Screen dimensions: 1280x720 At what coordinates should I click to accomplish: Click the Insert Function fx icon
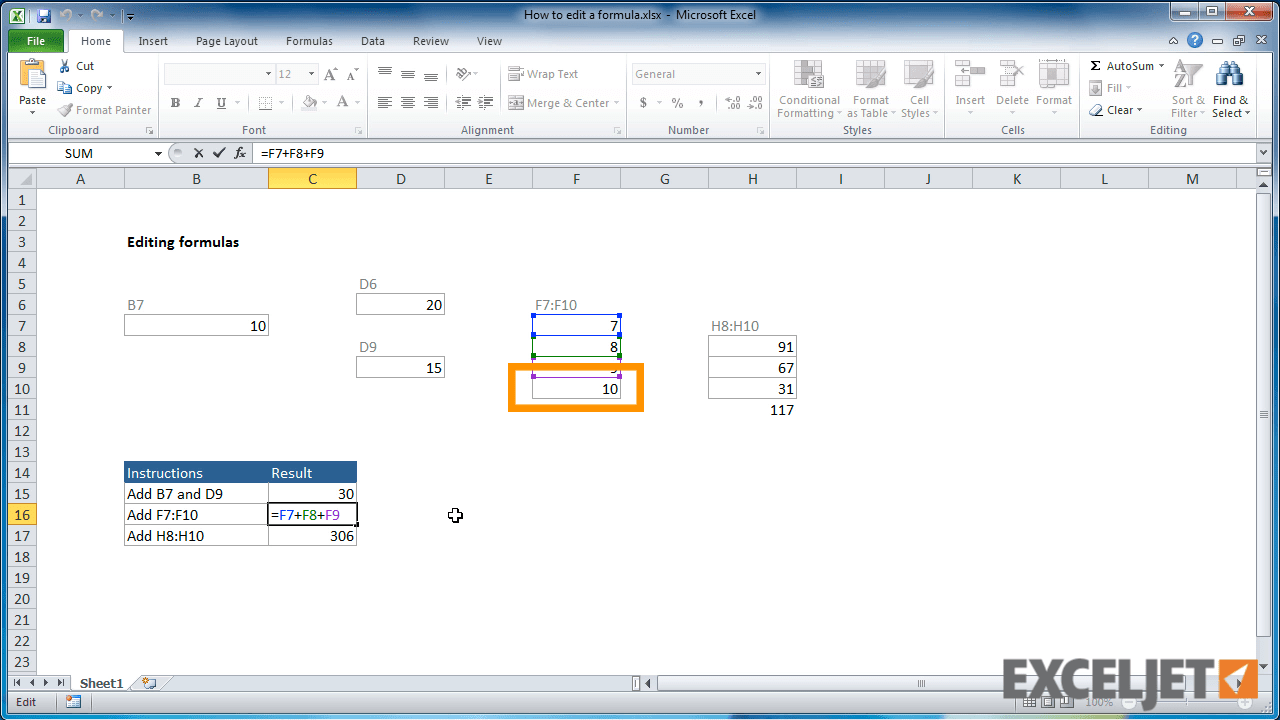coord(239,153)
